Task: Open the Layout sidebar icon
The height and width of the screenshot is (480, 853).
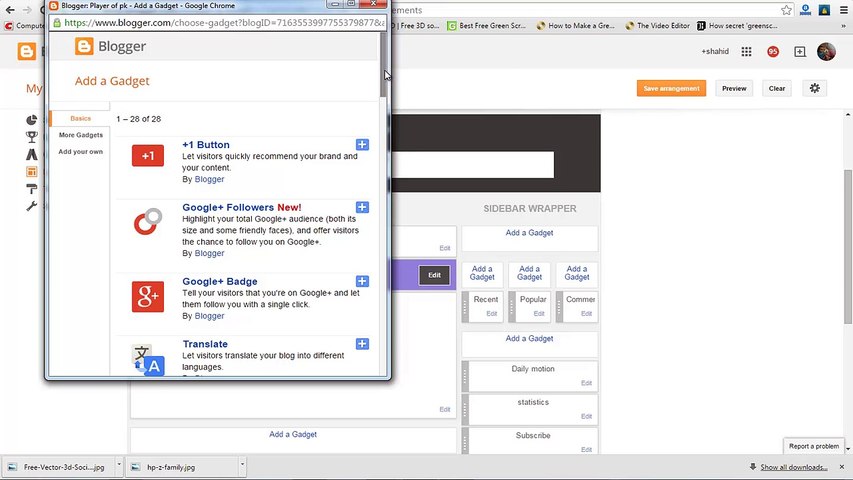Action: click(x=32, y=171)
